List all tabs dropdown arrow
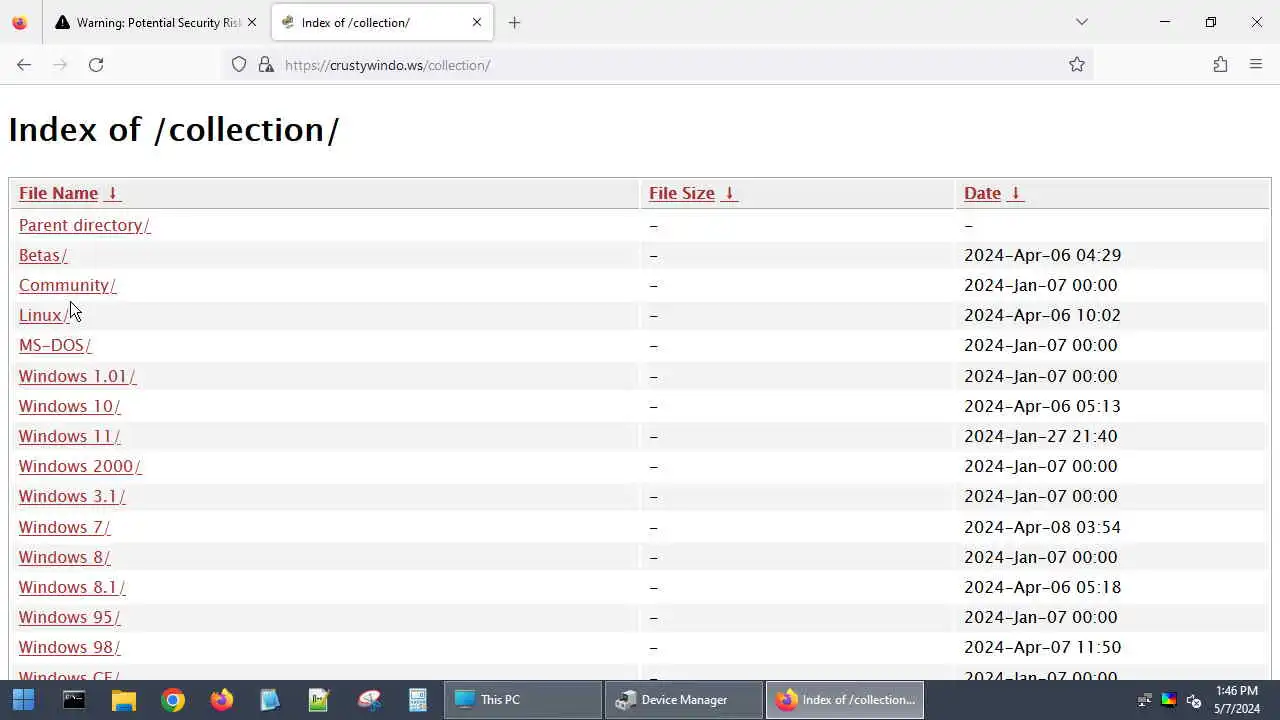Viewport: 1280px width, 720px height. point(1082,22)
